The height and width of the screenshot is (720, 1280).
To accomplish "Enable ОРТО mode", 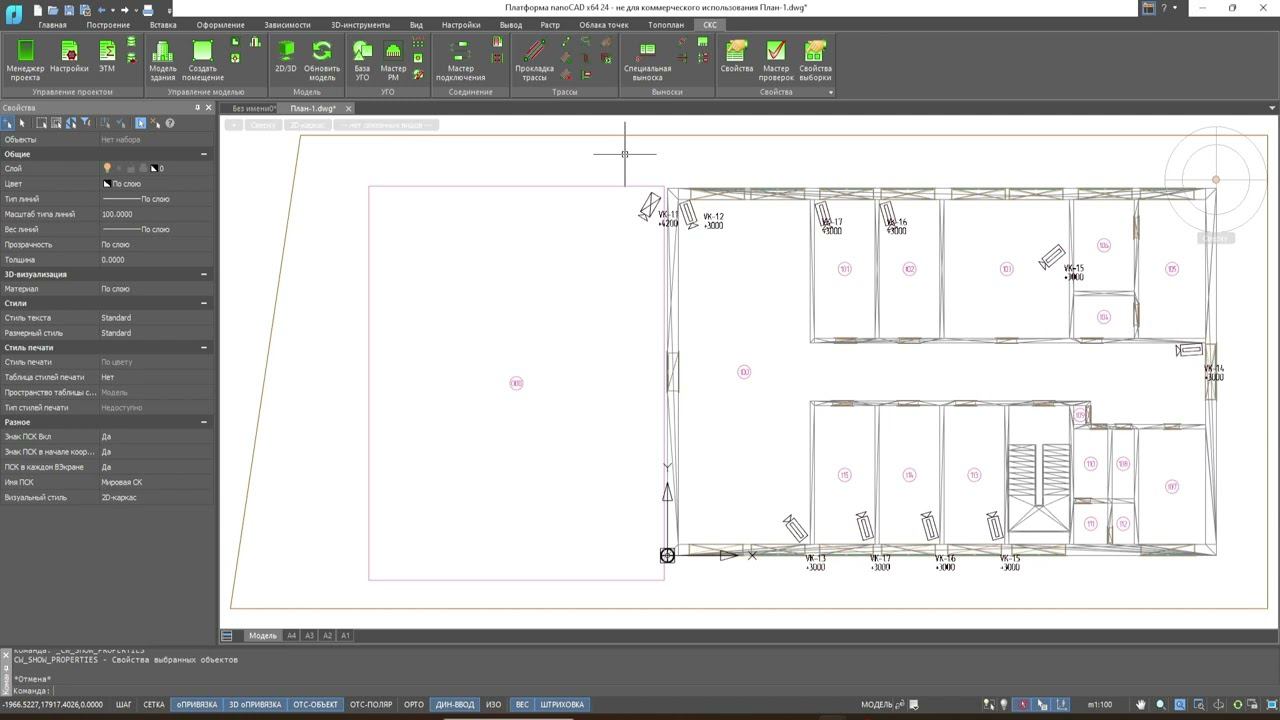I will 414,704.
